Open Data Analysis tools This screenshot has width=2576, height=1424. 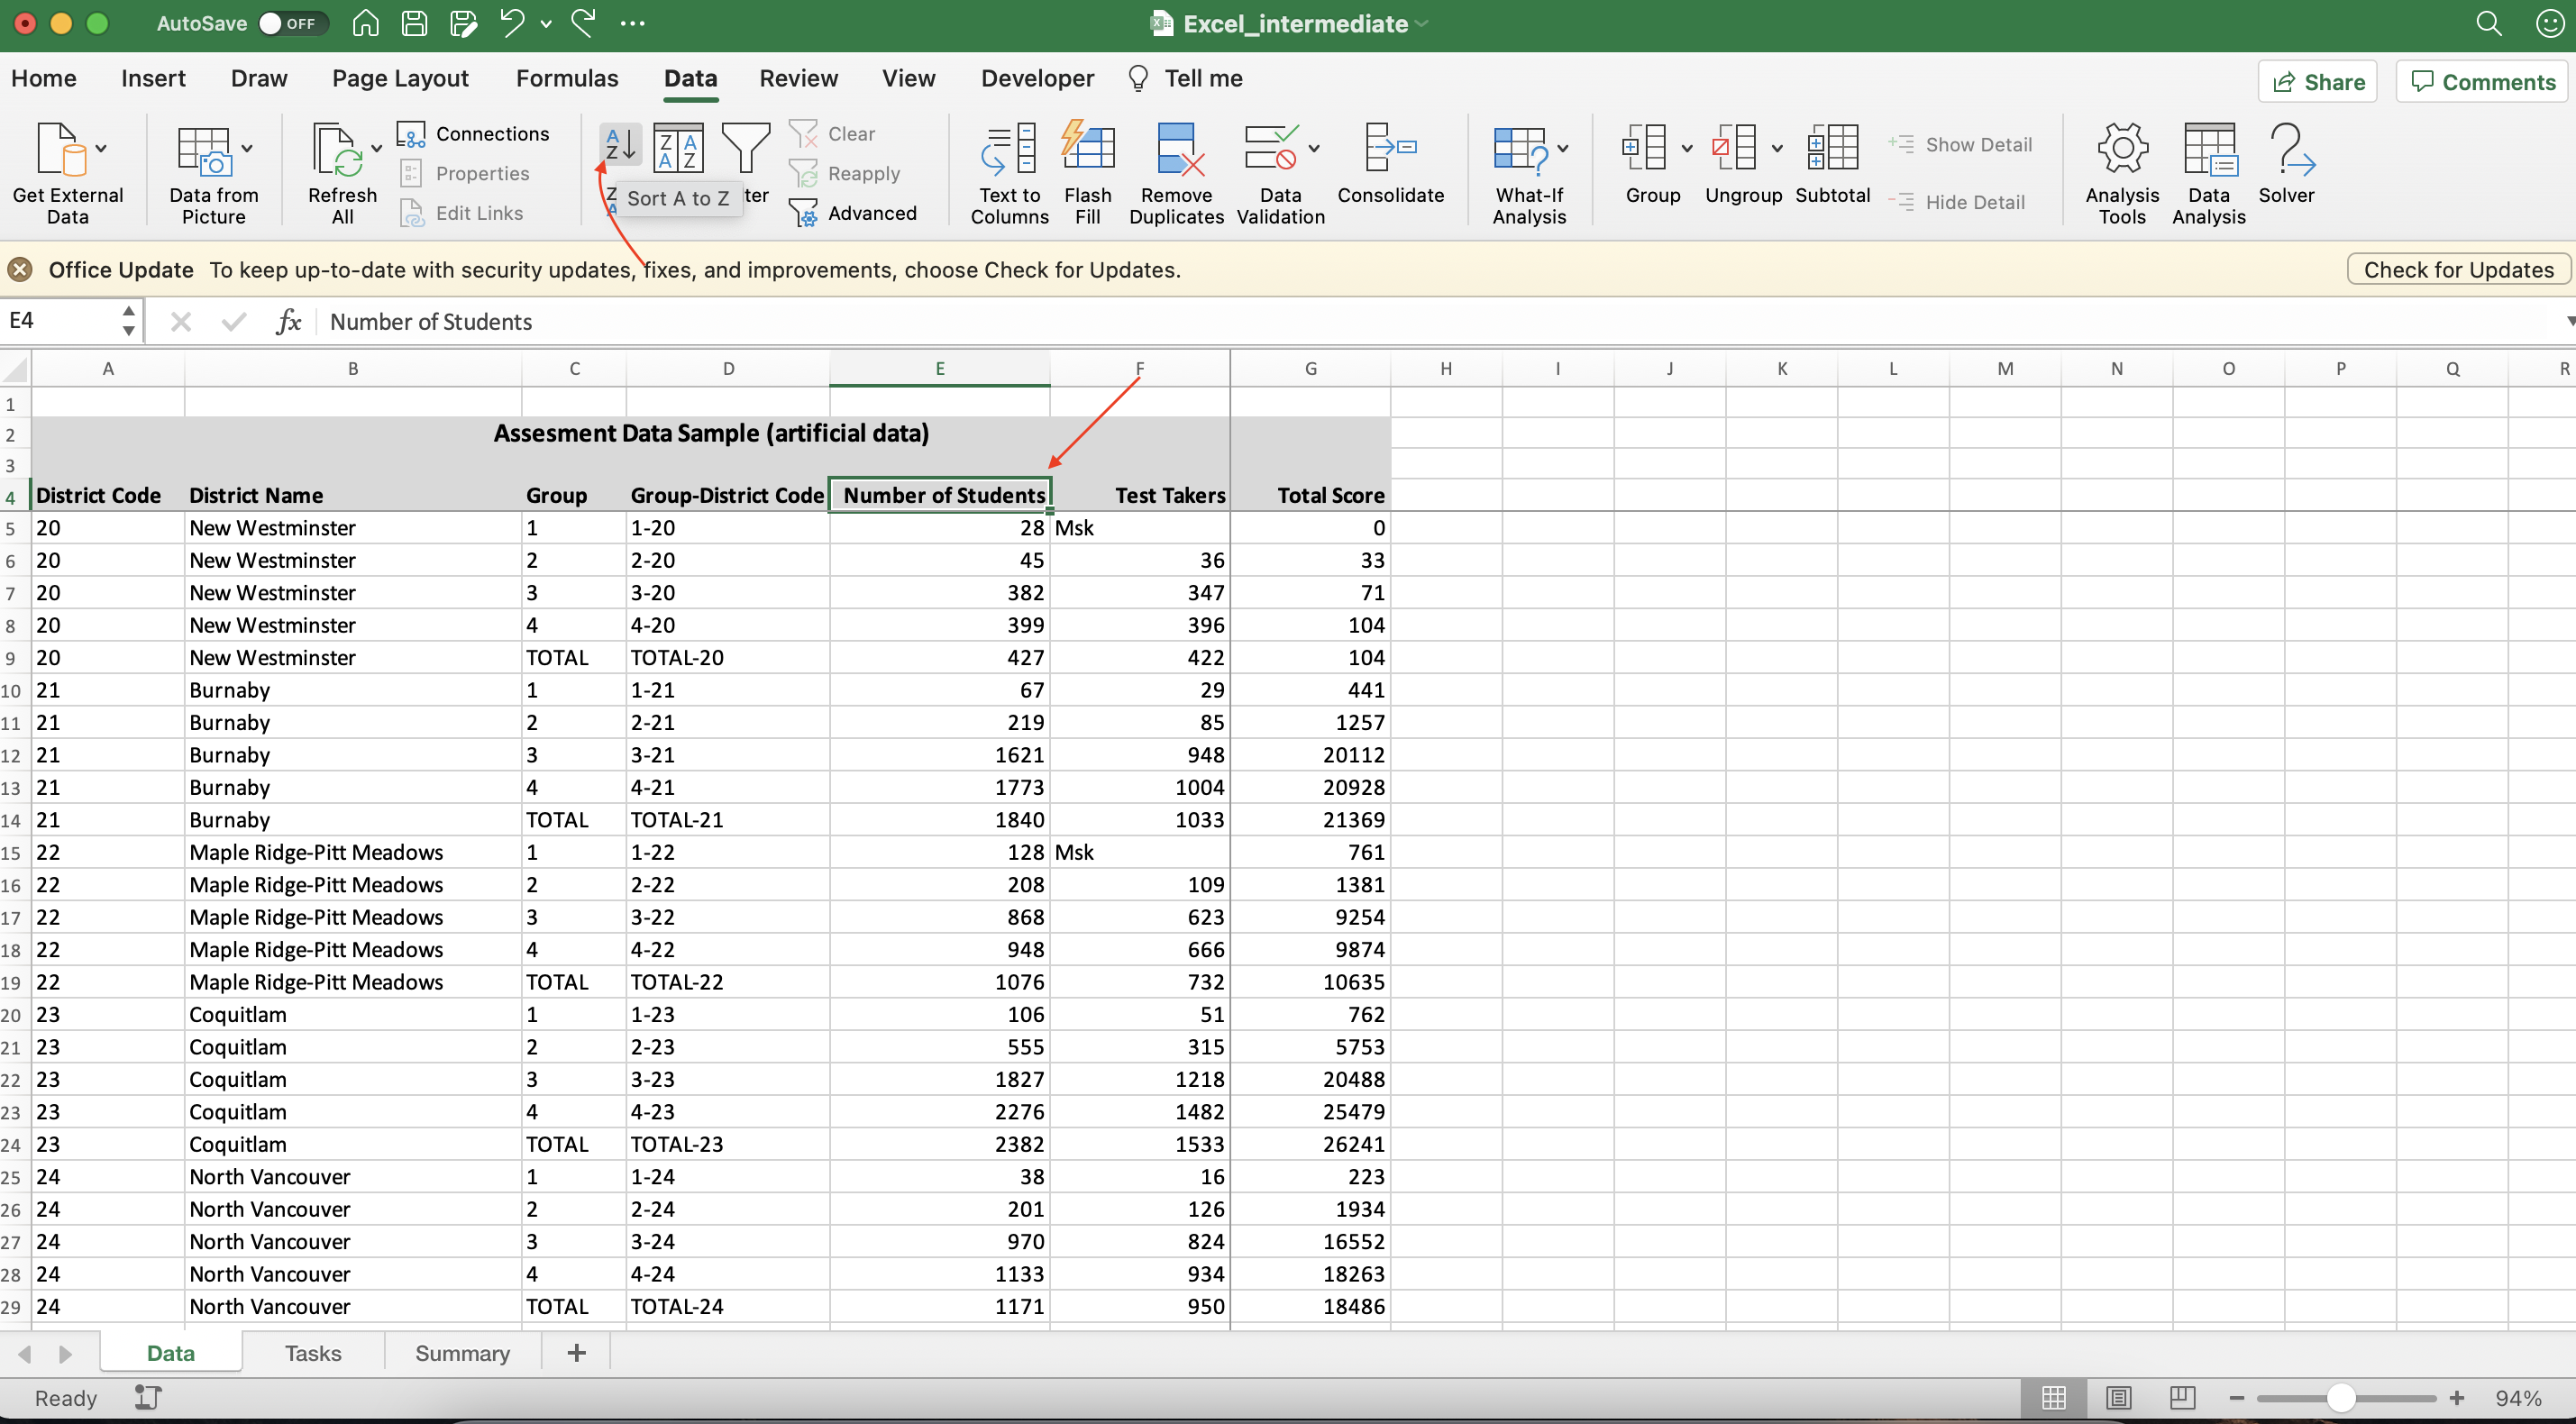click(x=2209, y=172)
